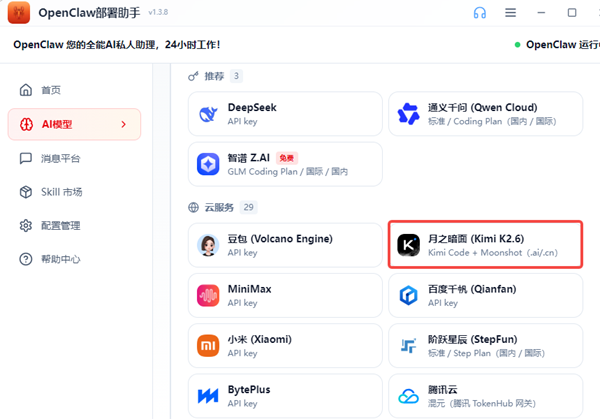Screen dimensions: 600x419
Task: Click the 免费 badge on 智谱 Z.AI
Action: (287, 158)
